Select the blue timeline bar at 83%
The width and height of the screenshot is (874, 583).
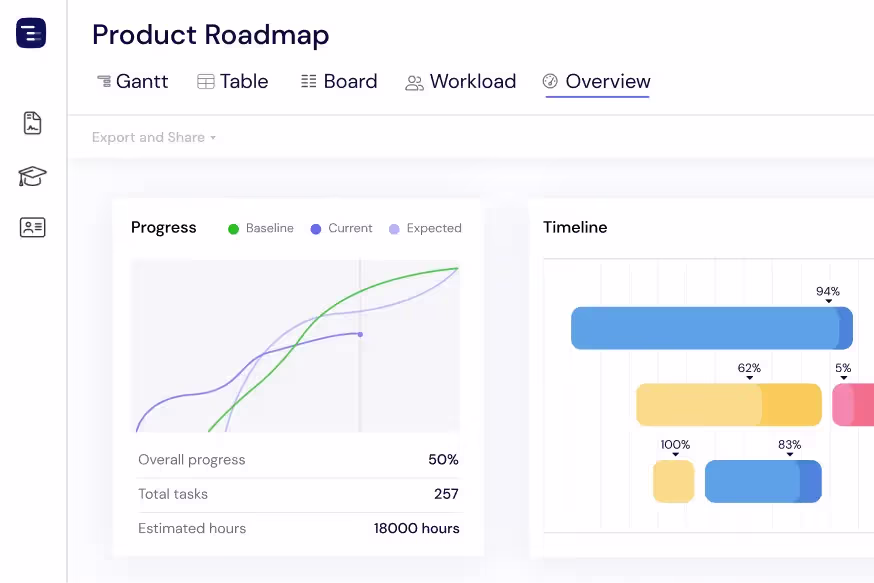(763, 481)
